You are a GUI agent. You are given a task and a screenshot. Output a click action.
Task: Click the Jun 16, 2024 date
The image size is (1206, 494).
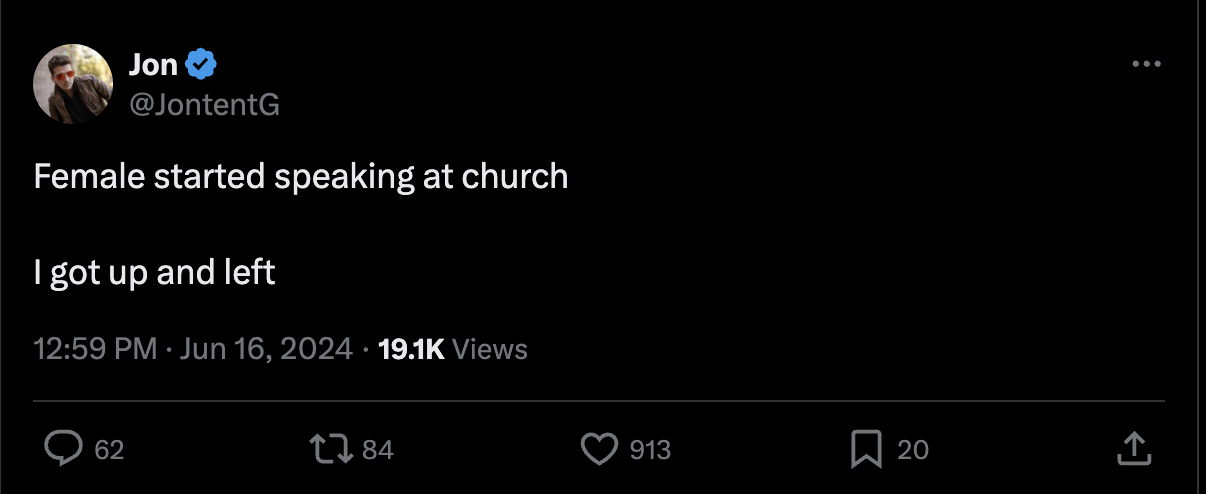coord(265,349)
